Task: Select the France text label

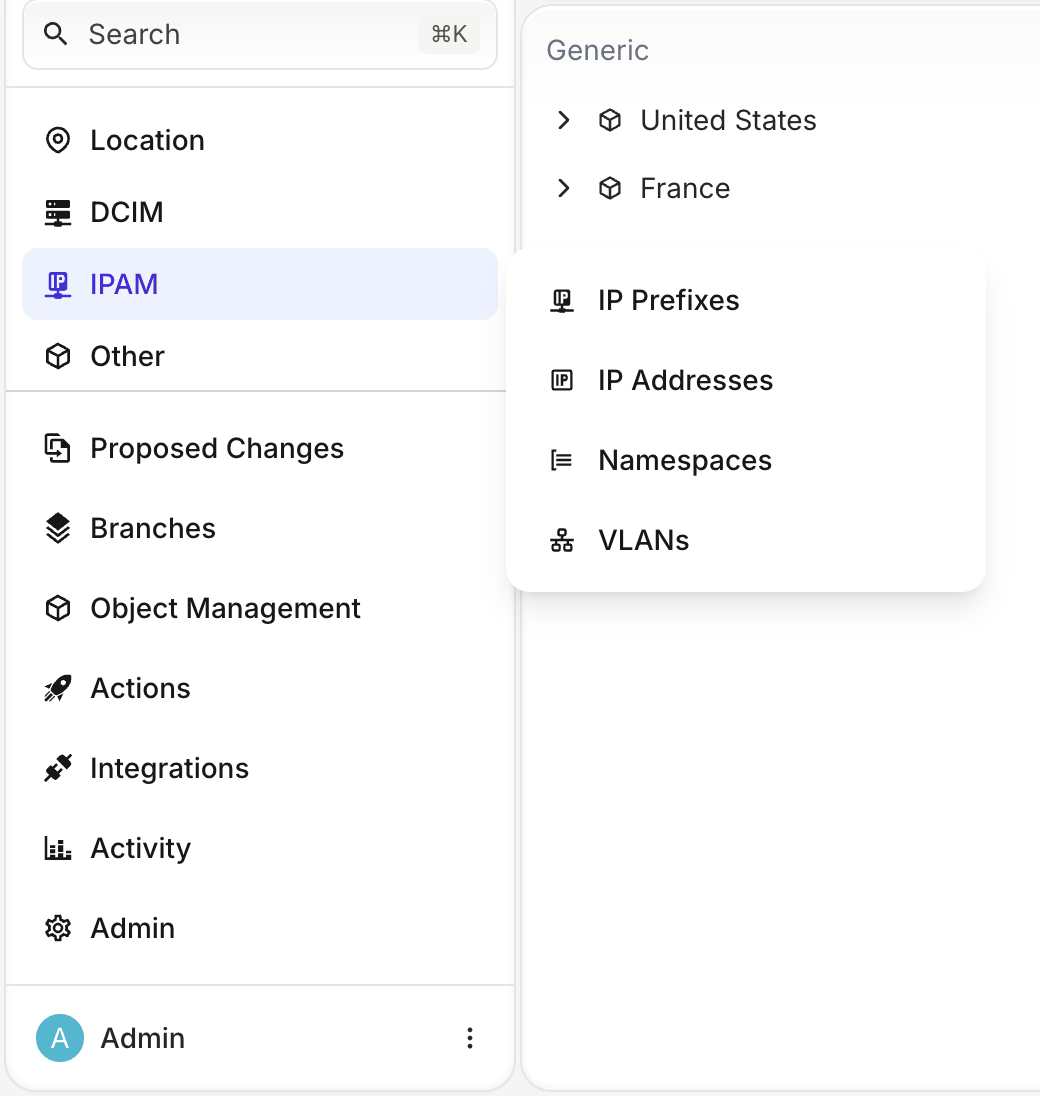Action: 685,188
